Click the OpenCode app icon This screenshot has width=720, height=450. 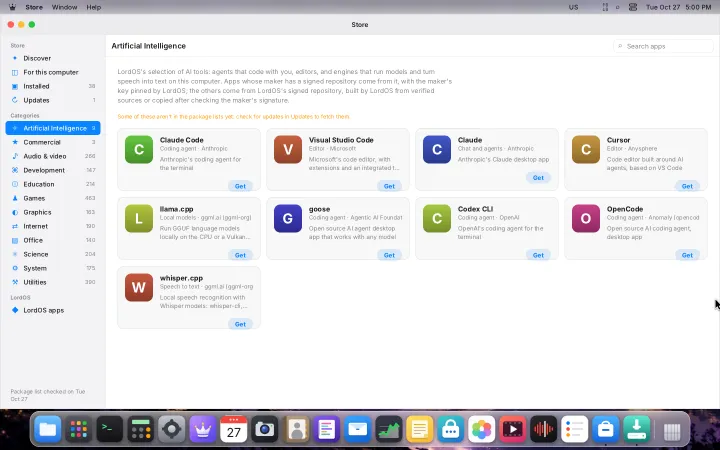click(x=586, y=218)
